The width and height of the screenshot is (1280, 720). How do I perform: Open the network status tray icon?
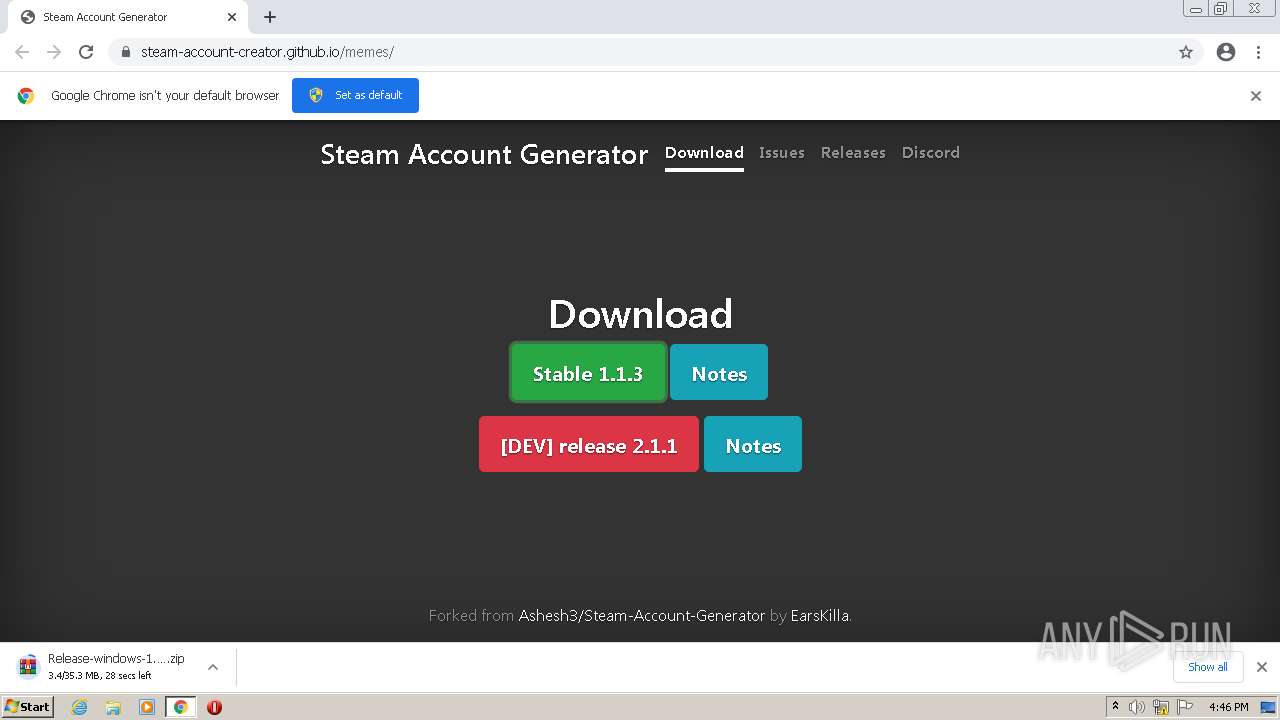tap(1160, 707)
